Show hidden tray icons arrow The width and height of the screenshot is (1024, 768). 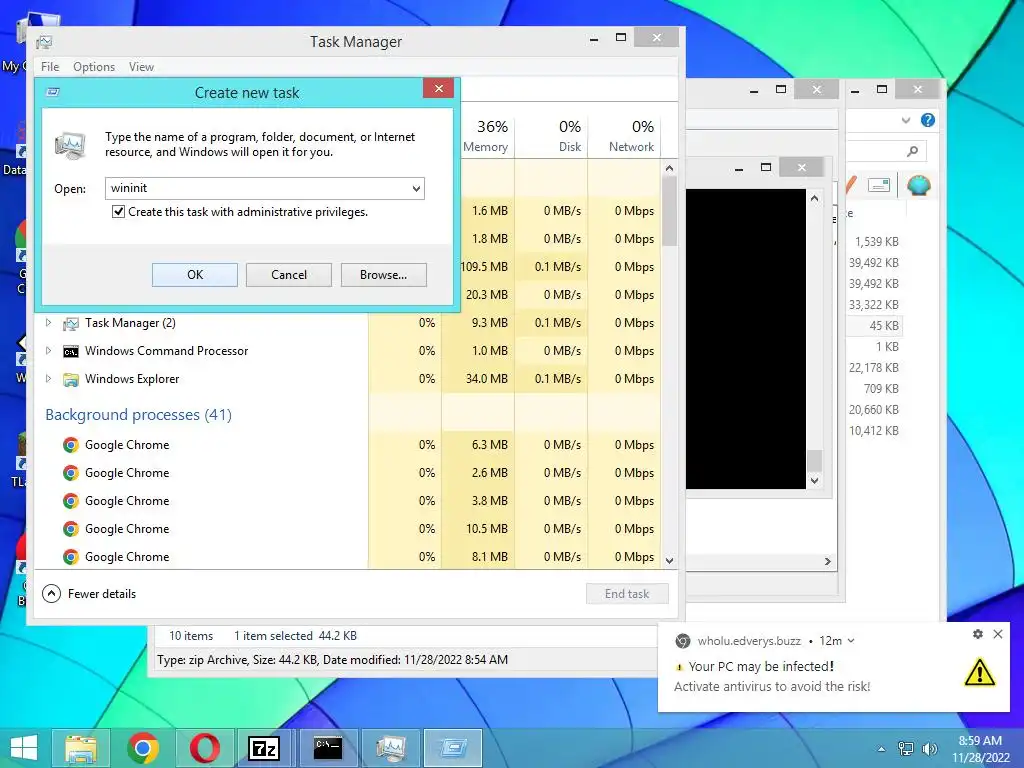tap(882, 749)
